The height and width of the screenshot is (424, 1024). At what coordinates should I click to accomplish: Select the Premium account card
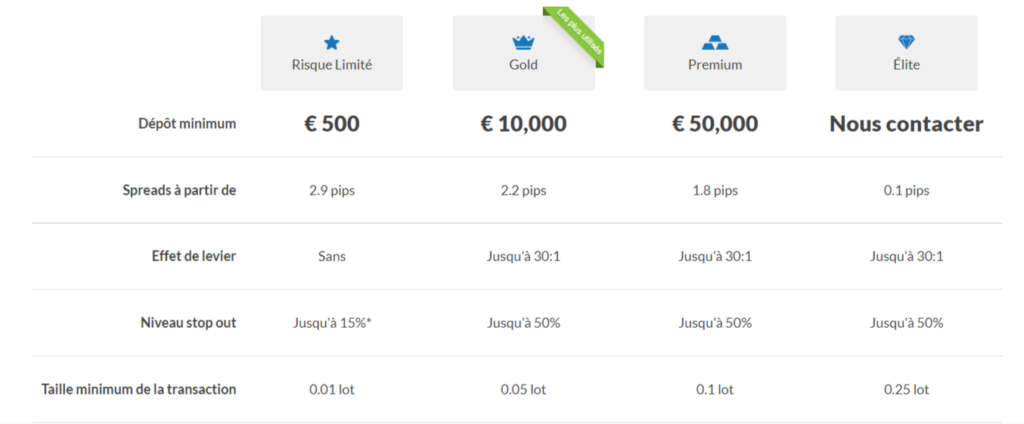[x=715, y=53]
